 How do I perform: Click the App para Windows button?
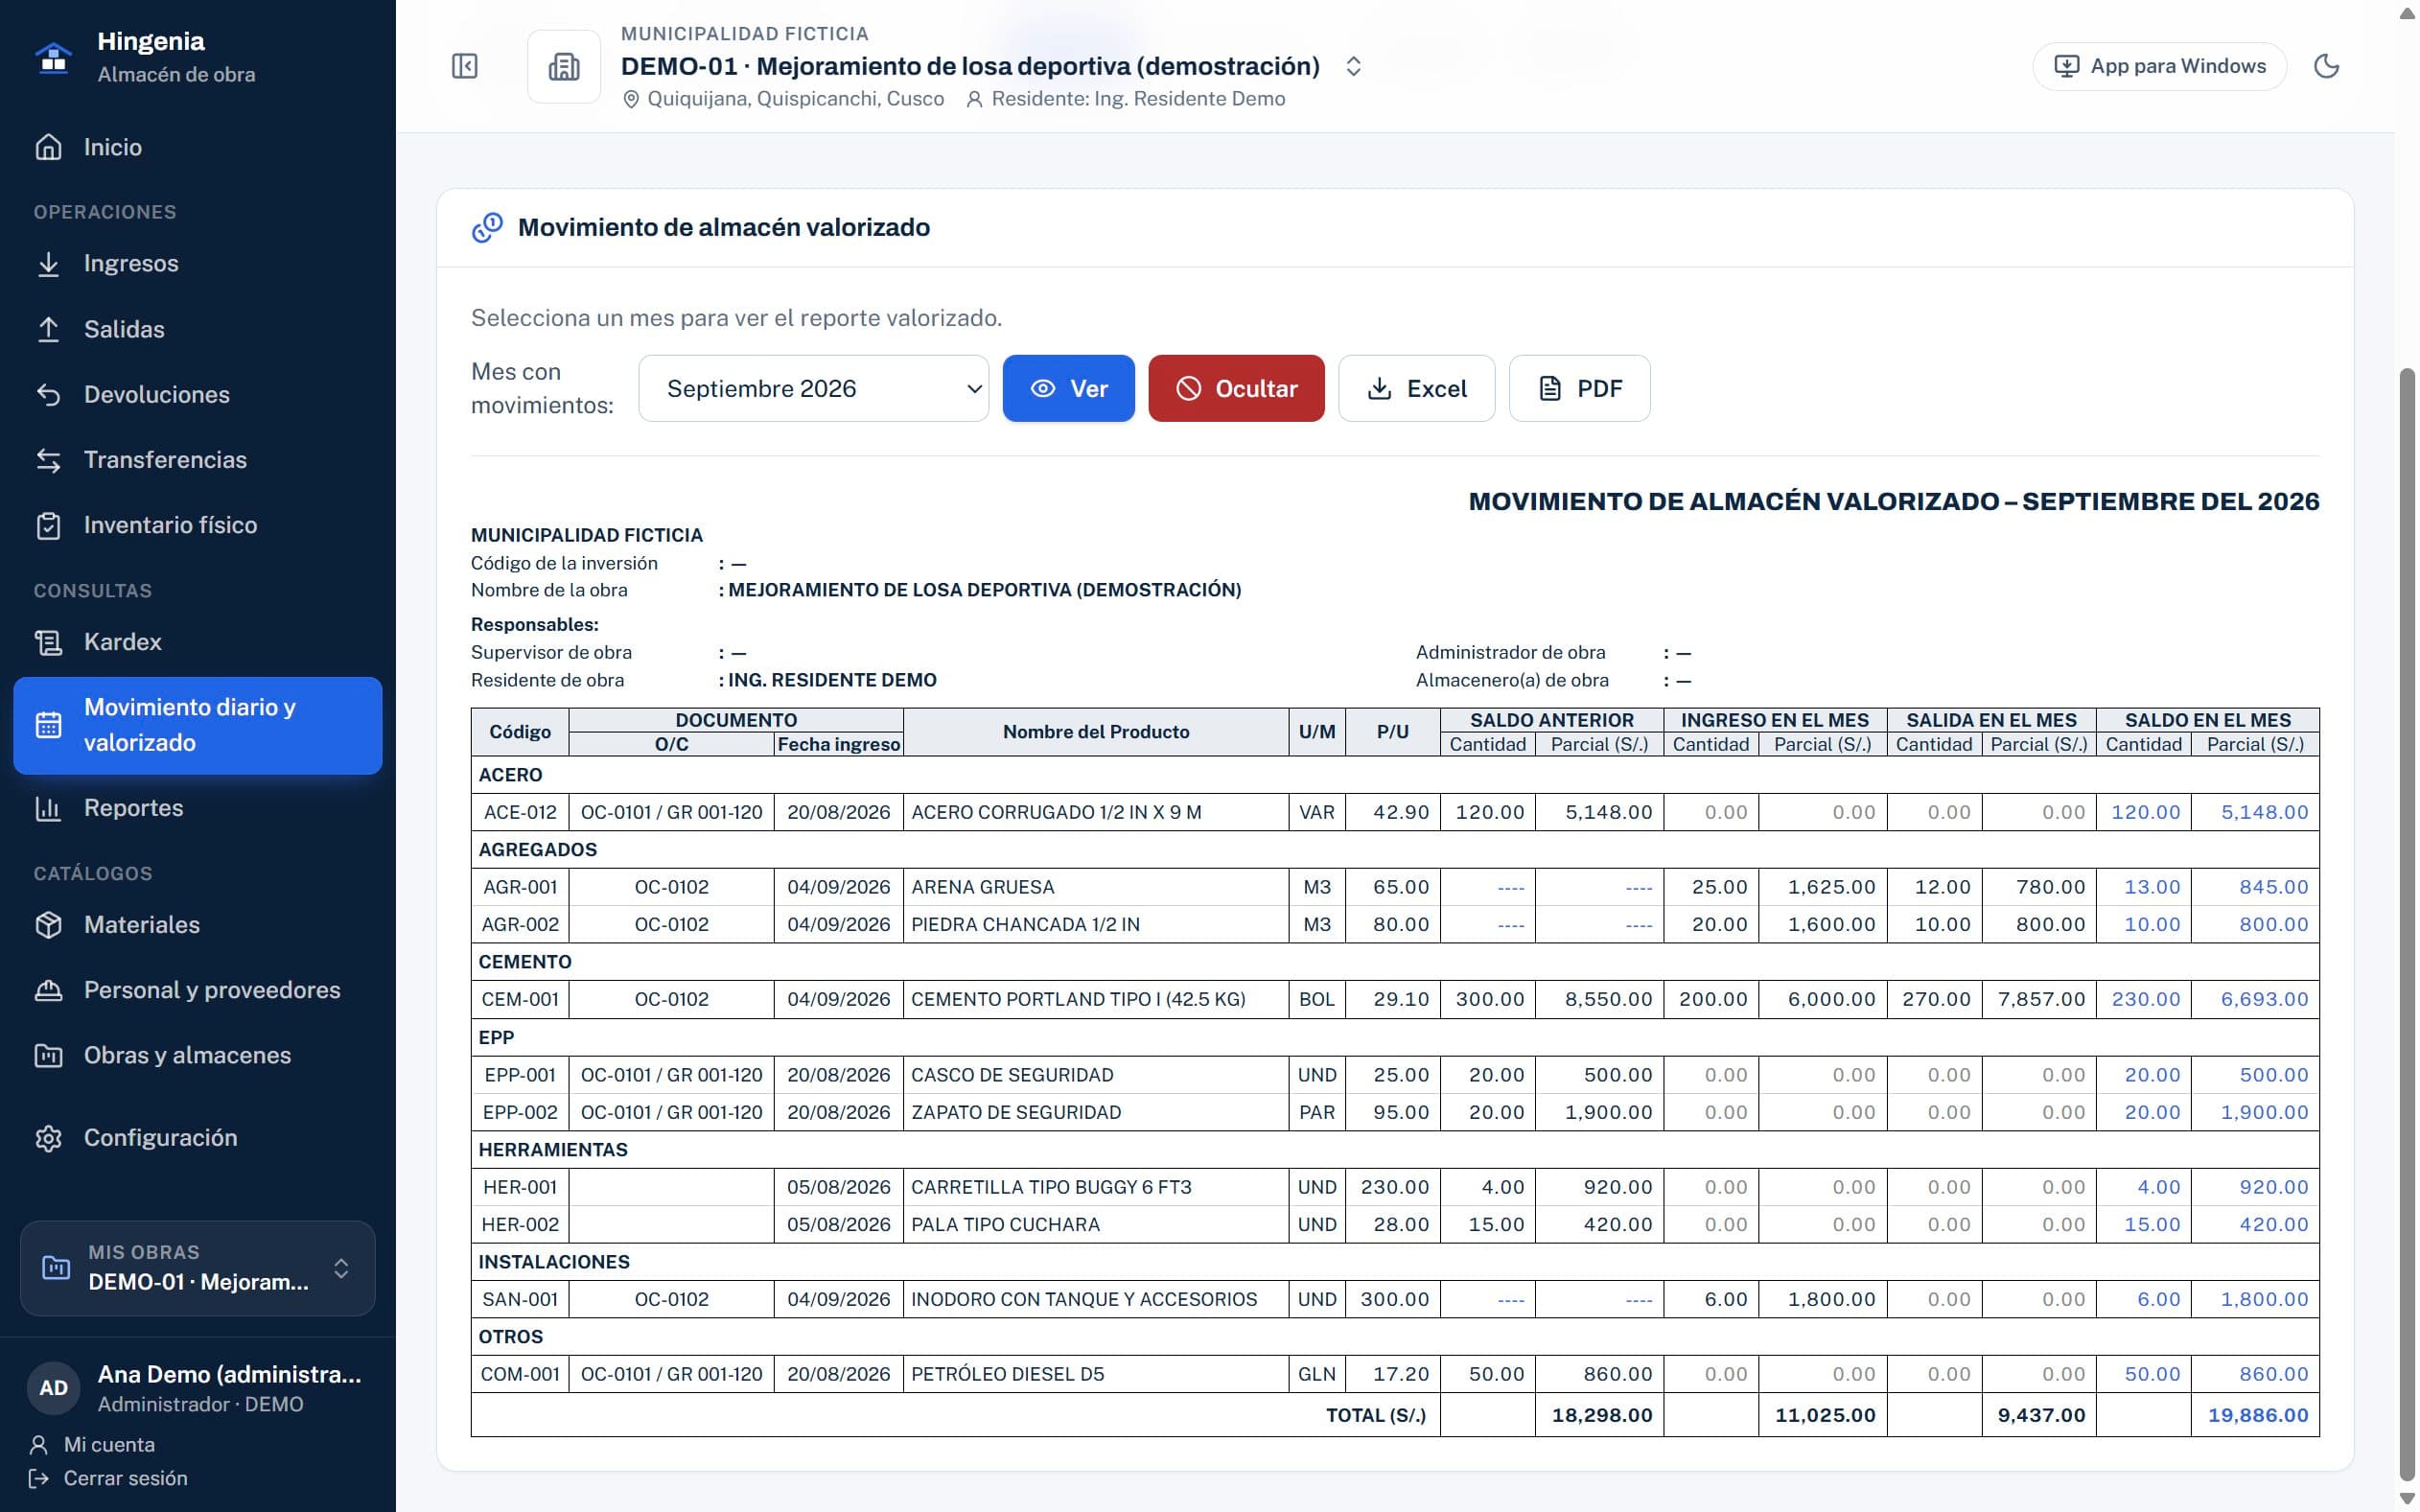[2159, 66]
